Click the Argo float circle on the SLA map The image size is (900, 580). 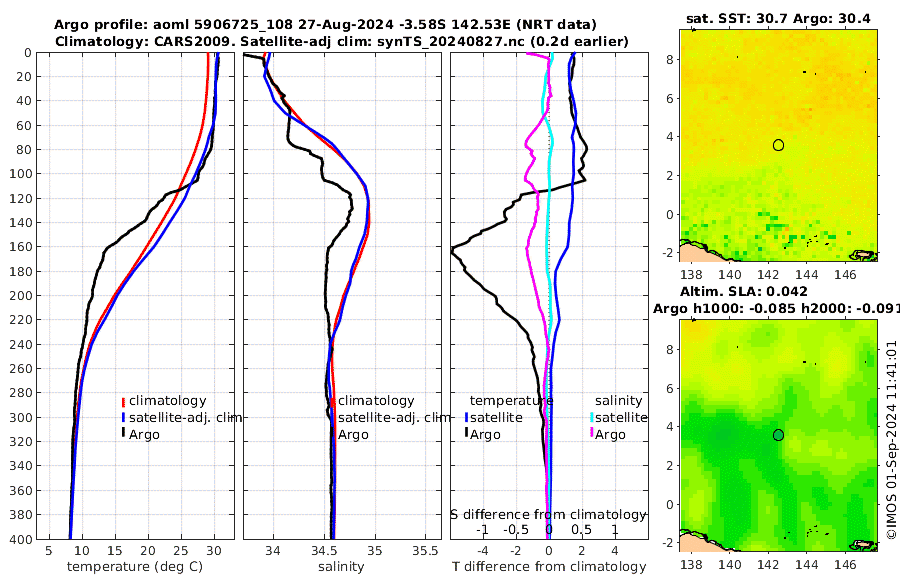pyautogui.click(x=778, y=435)
